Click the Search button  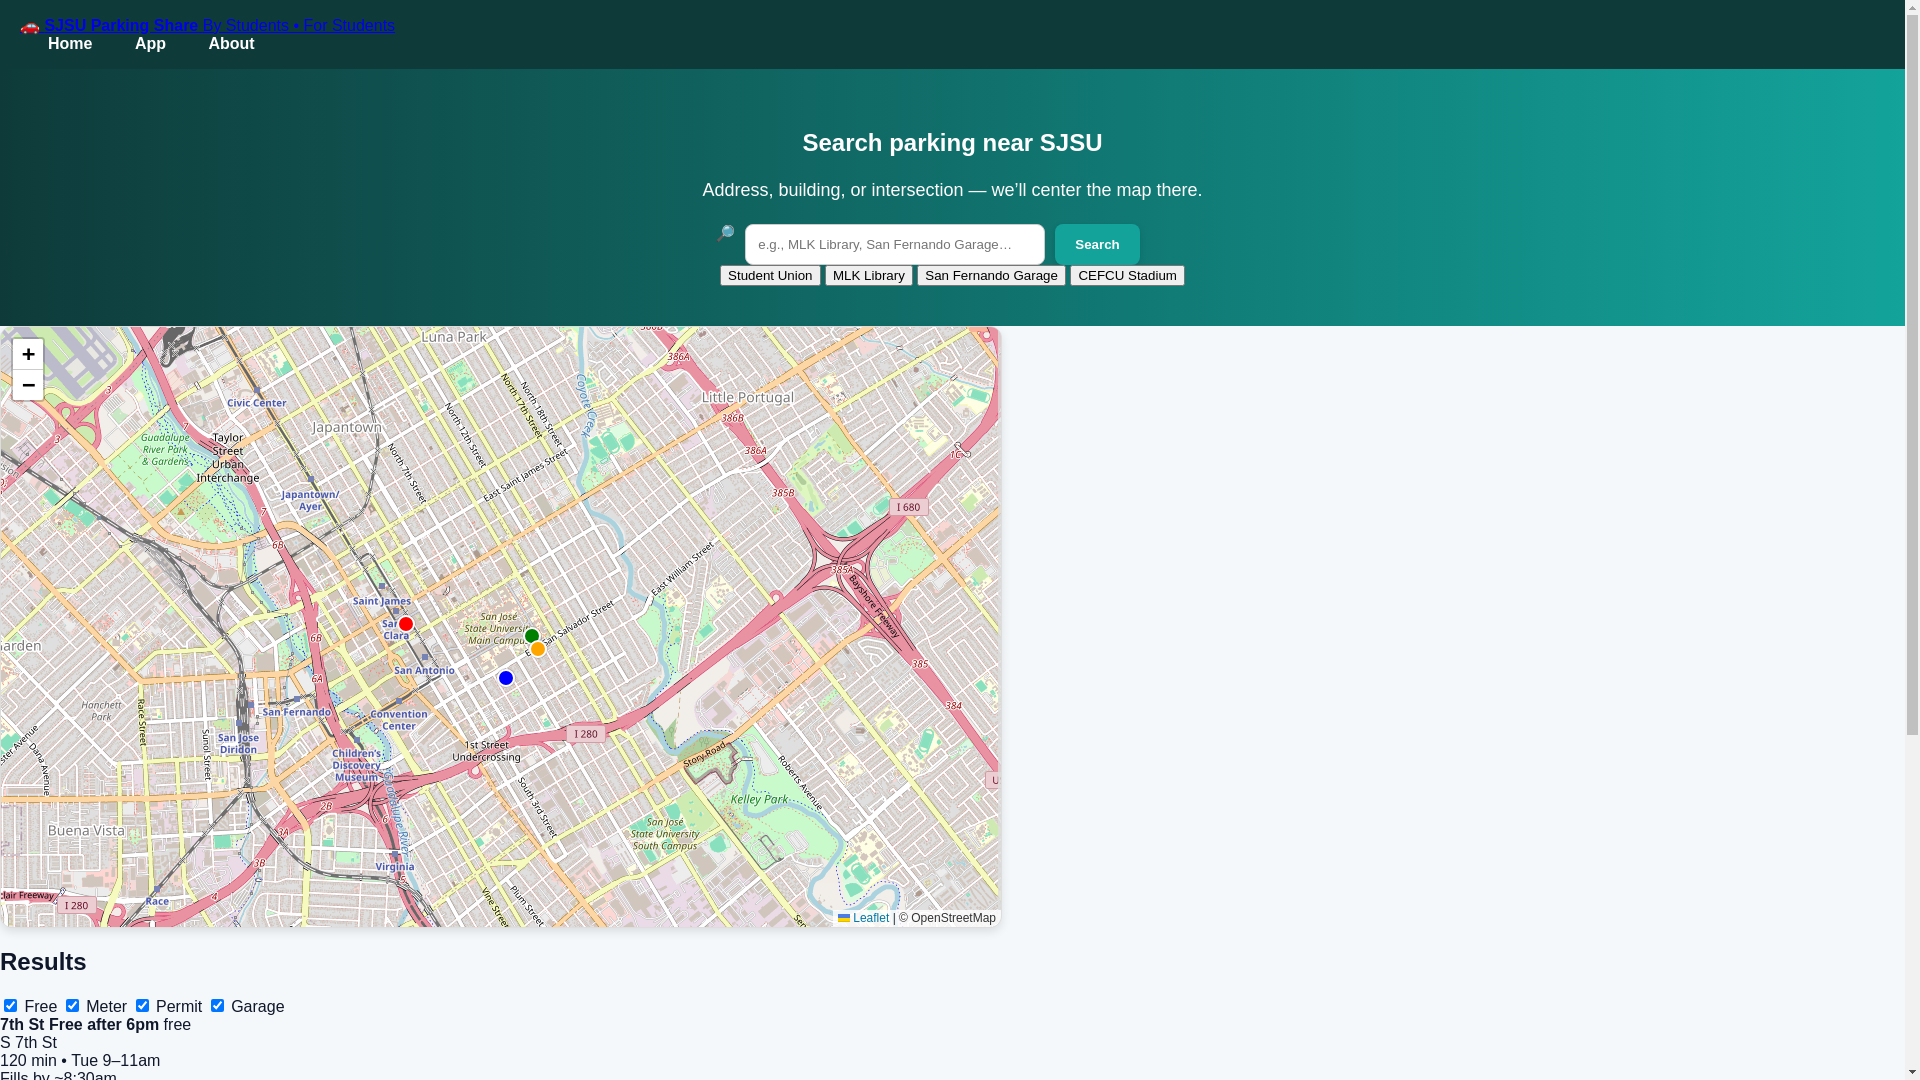(x=1097, y=244)
